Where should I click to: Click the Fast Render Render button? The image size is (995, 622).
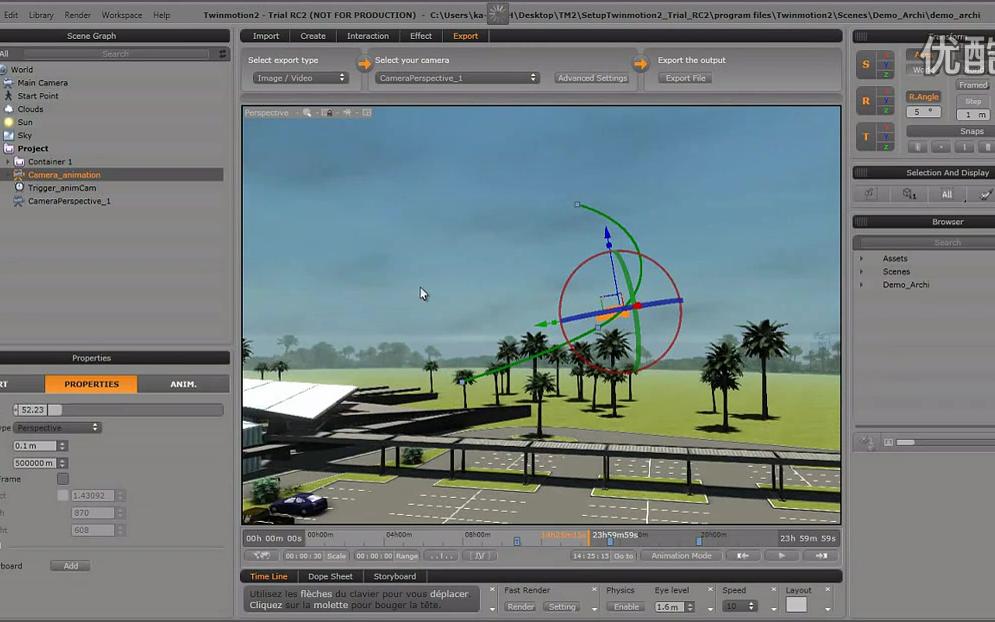click(x=520, y=607)
